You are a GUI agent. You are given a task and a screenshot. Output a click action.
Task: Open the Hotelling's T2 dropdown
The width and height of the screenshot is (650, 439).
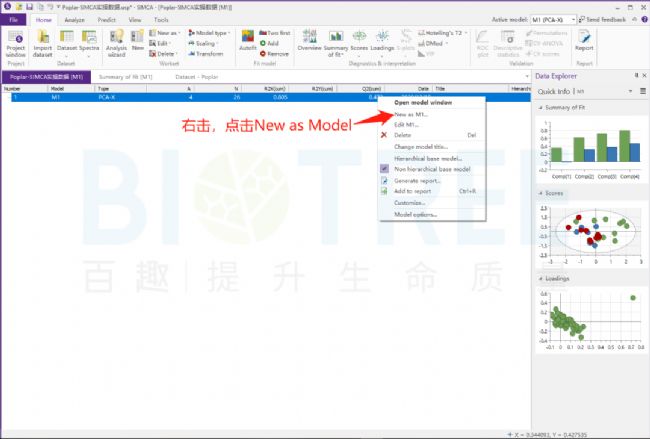[442, 33]
